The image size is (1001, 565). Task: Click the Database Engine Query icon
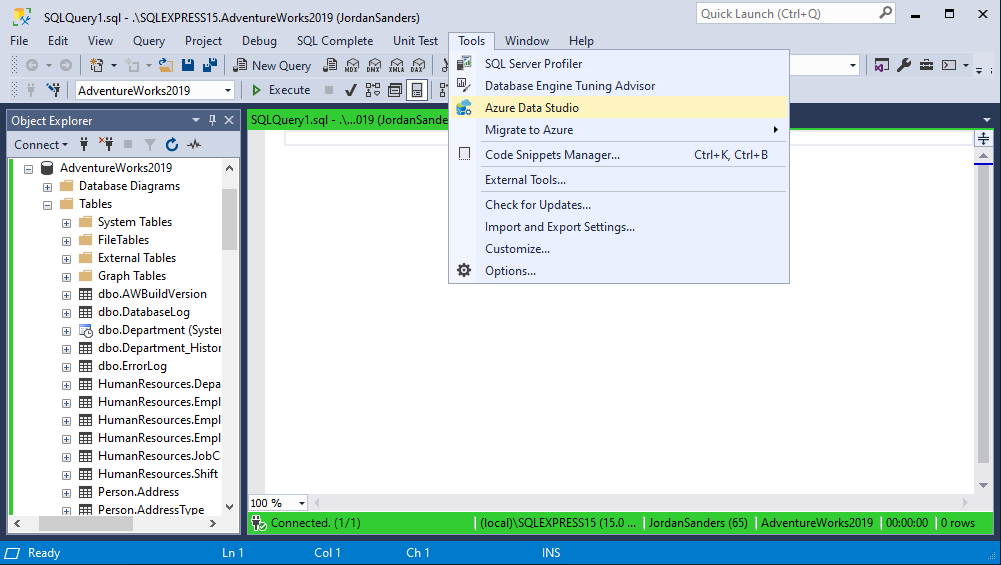pyautogui.click(x=330, y=65)
